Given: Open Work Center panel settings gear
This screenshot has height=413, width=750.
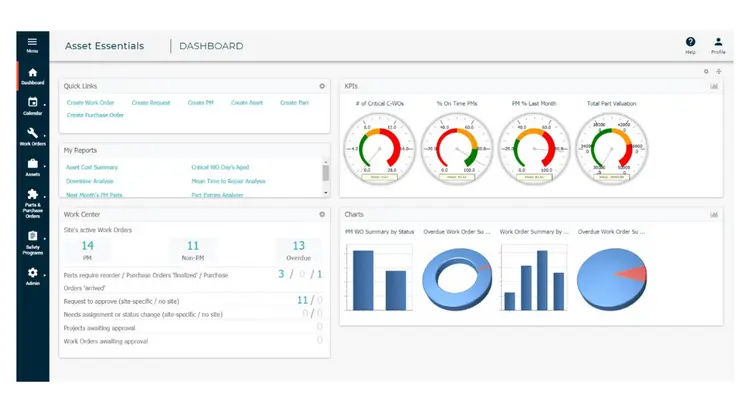Looking at the screenshot, I should point(322,214).
